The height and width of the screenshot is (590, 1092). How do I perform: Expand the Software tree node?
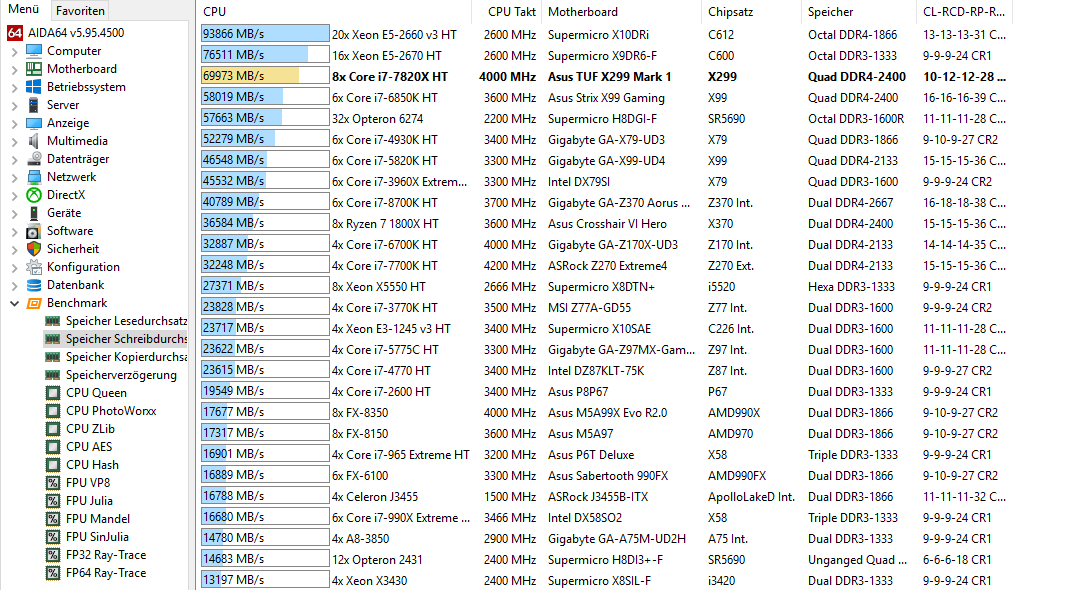15,231
